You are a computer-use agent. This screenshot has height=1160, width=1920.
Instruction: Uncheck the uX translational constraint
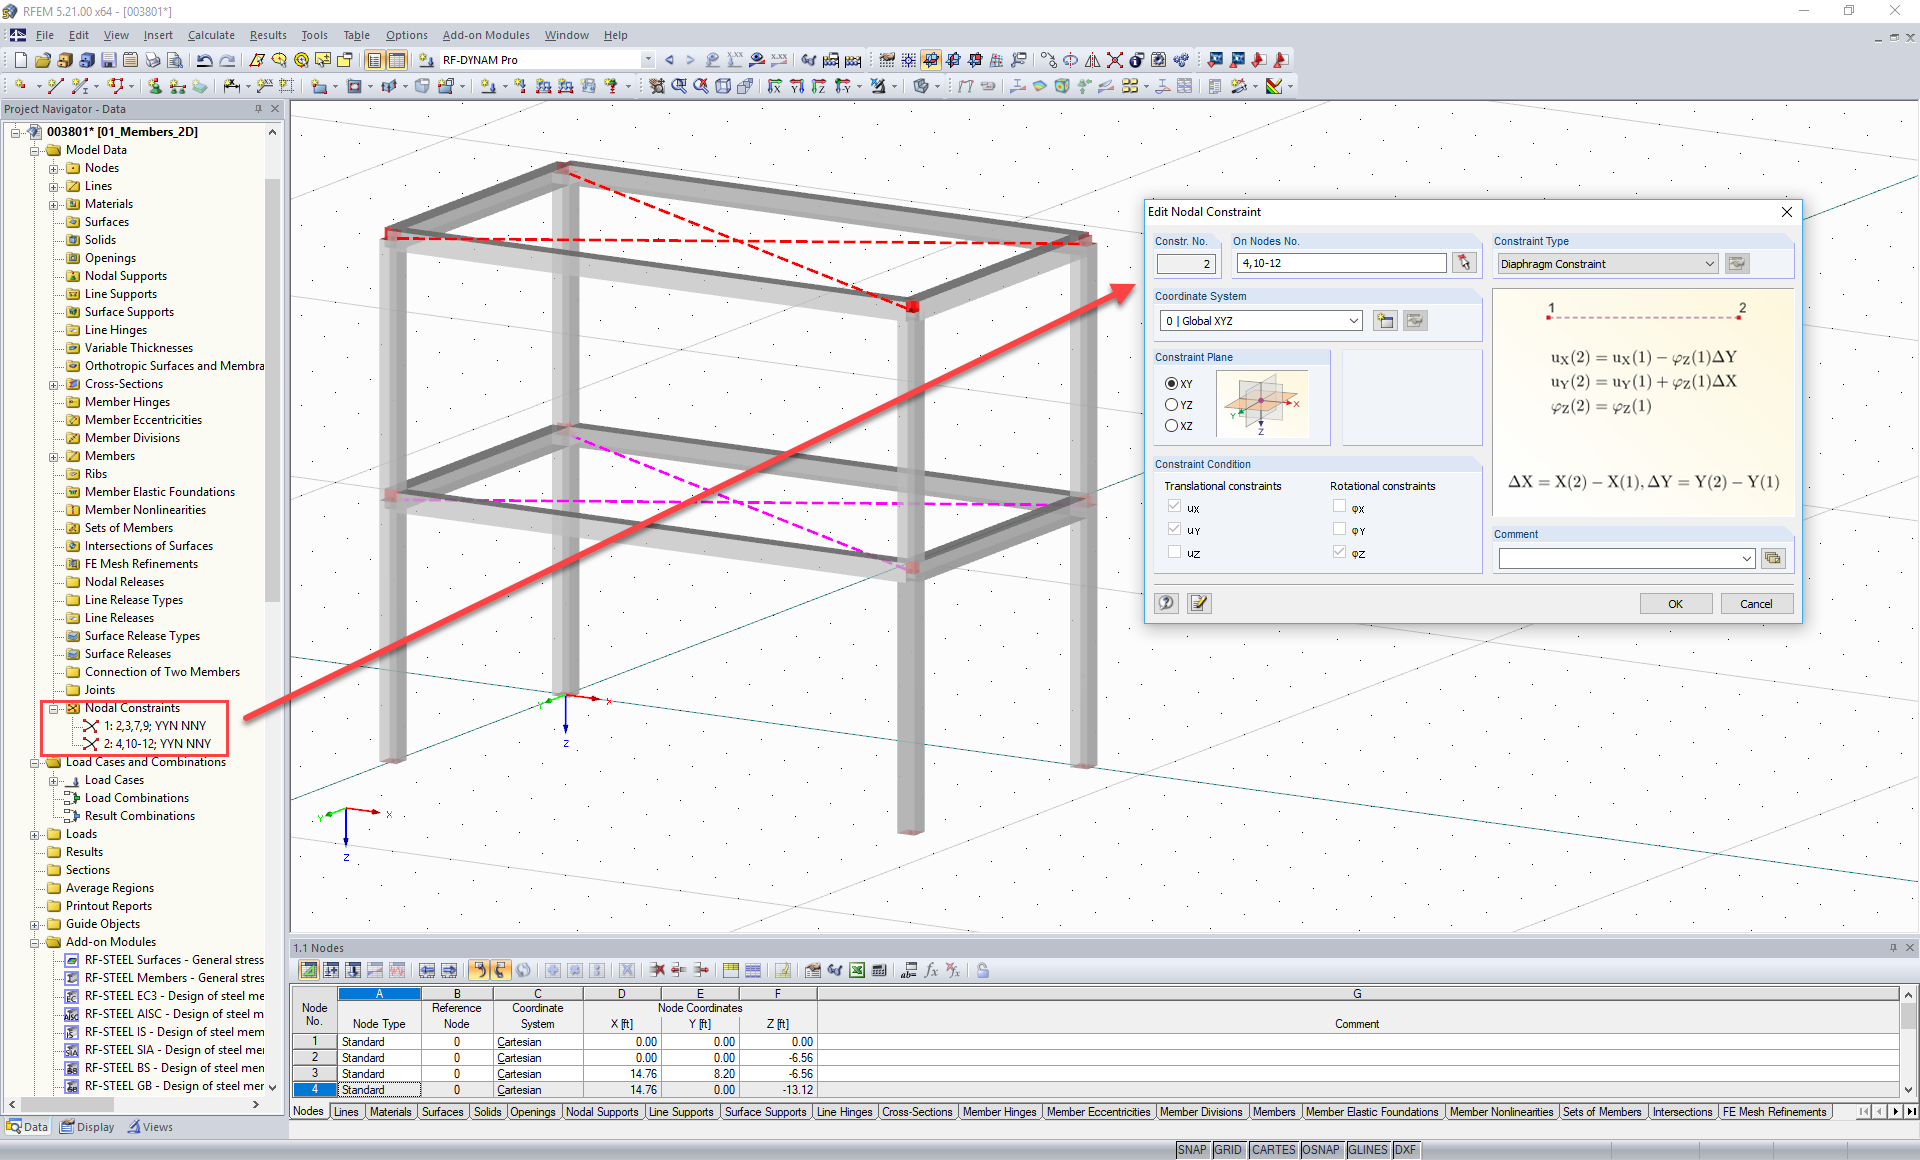(x=1173, y=507)
